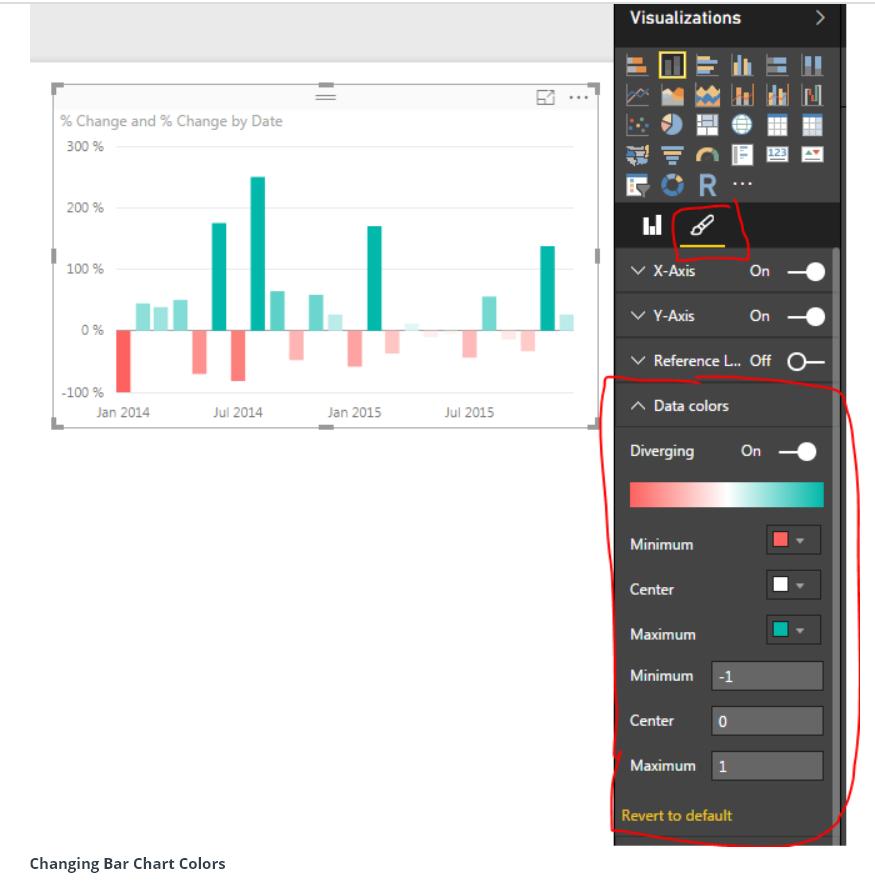Image resolution: width=875 pixels, height=894 pixels.
Task: Select the funnel chart visualization
Action: tap(672, 155)
